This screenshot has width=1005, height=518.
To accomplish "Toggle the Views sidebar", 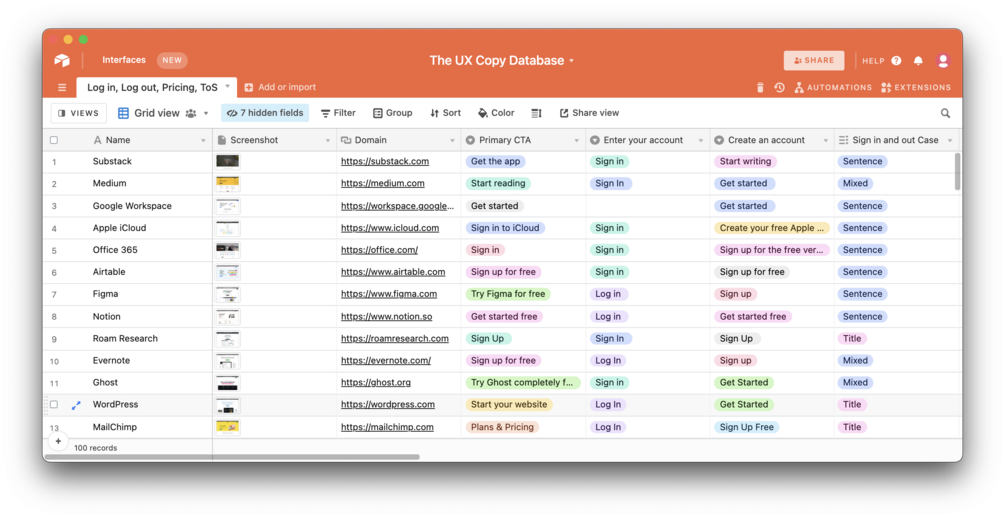I will point(78,113).
